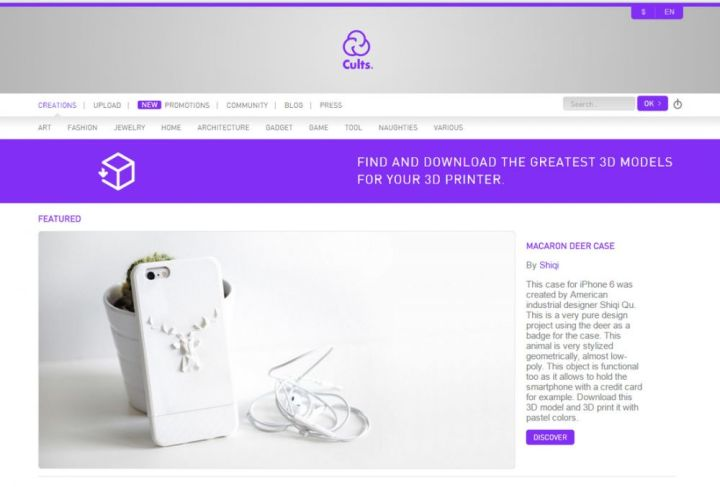Open the dollar currency selector
720x487 pixels.
coord(643,12)
